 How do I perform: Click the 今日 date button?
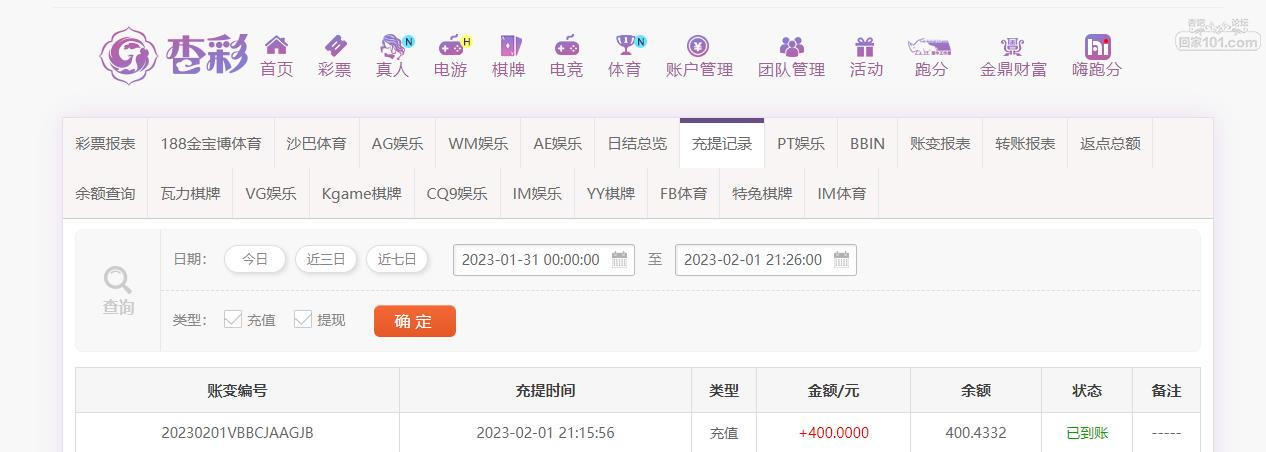tap(255, 259)
